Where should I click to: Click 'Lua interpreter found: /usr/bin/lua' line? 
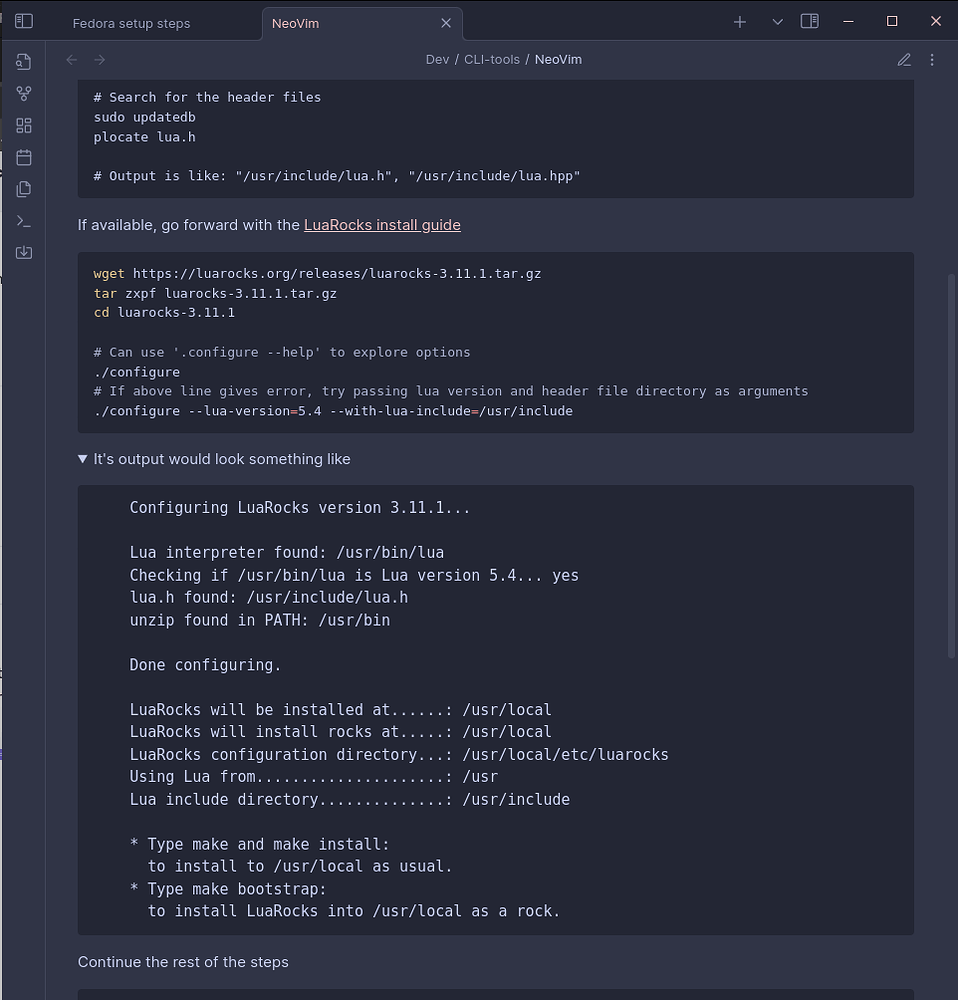(286, 552)
